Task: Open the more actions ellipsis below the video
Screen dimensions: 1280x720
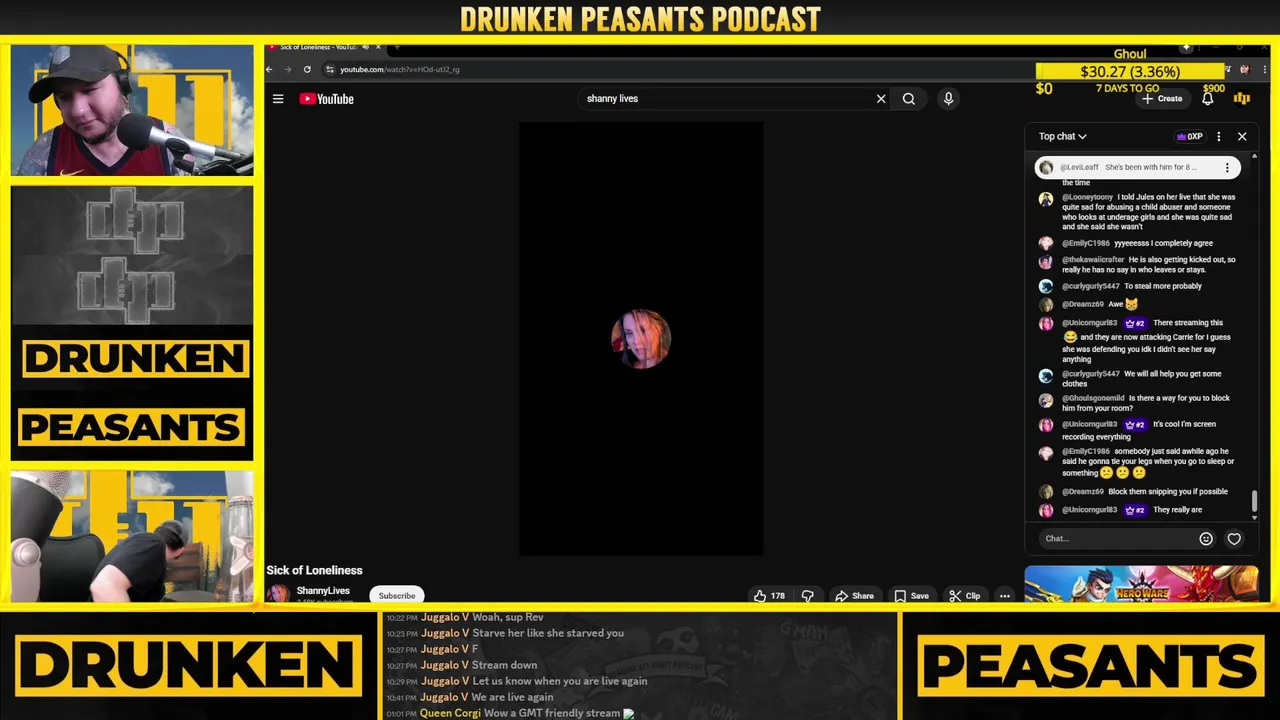Action: (1005, 596)
